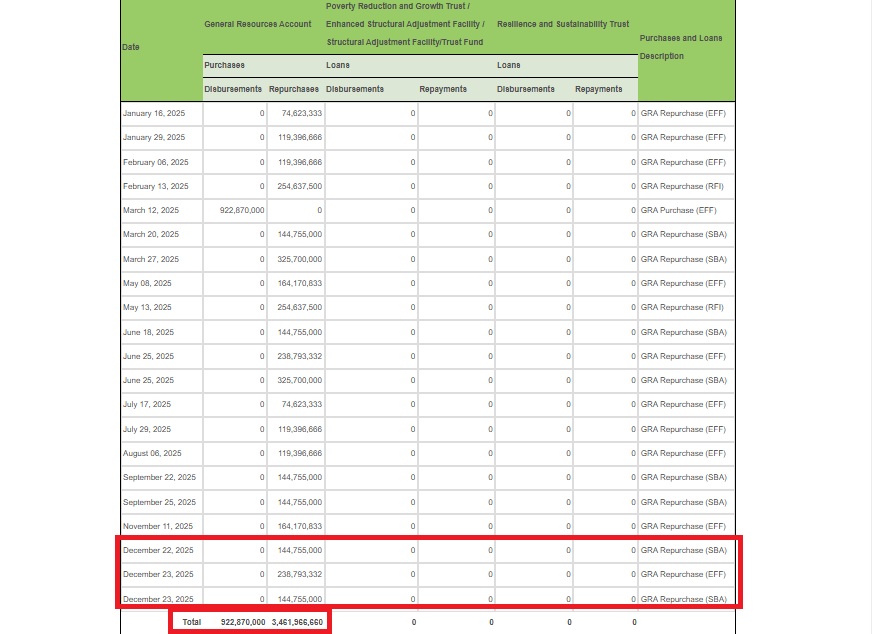The image size is (872, 634).
Task: Select the March 12, 2025 date cell
Action: click(x=150, y=210)
